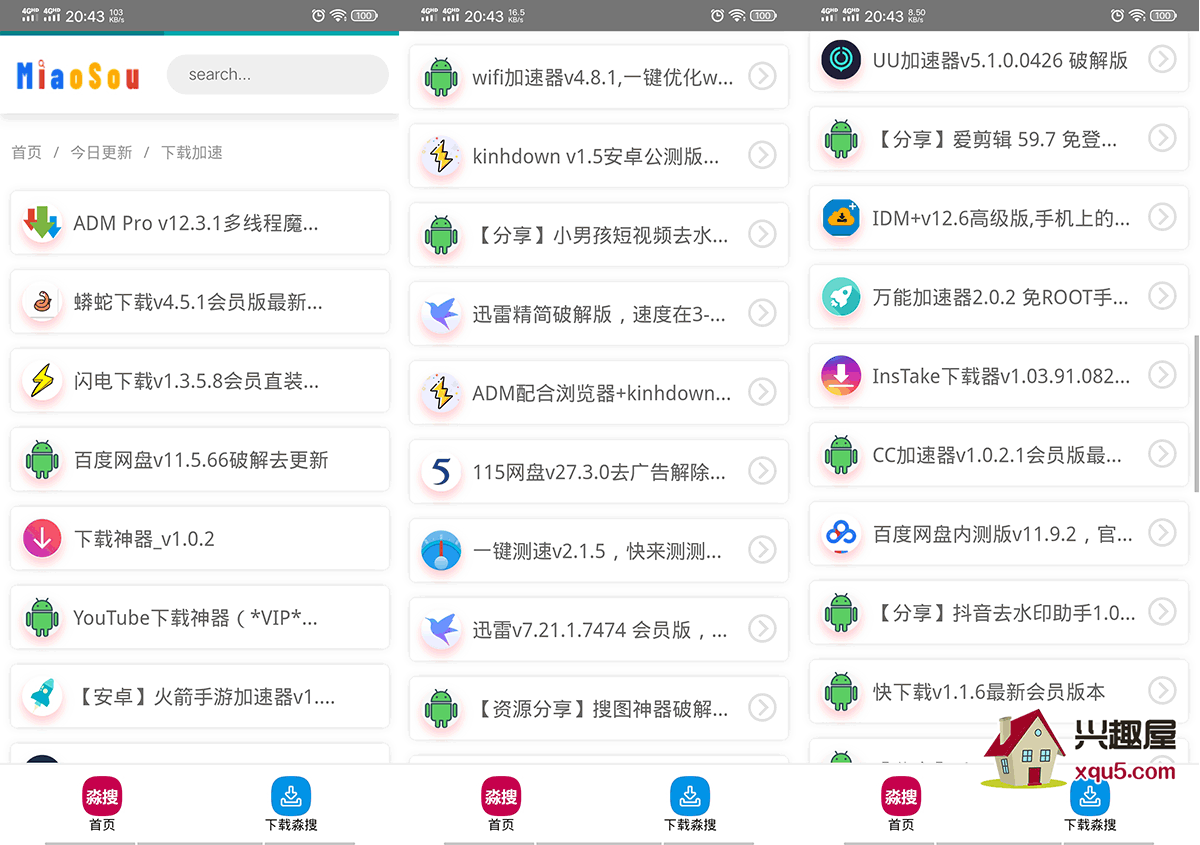Tap the 蟒蛇下载 snake app icon
The image size is (1200, 845).
[42, 302]
